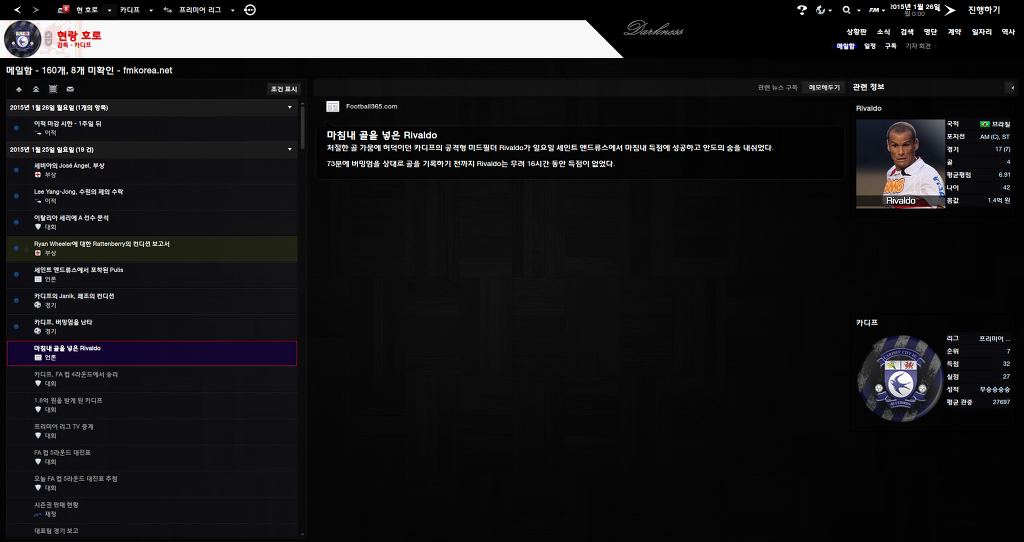Switch to the 구독 tab
Image resolution: width=1024 pixels, height=542 pixels.
point(890,46)
